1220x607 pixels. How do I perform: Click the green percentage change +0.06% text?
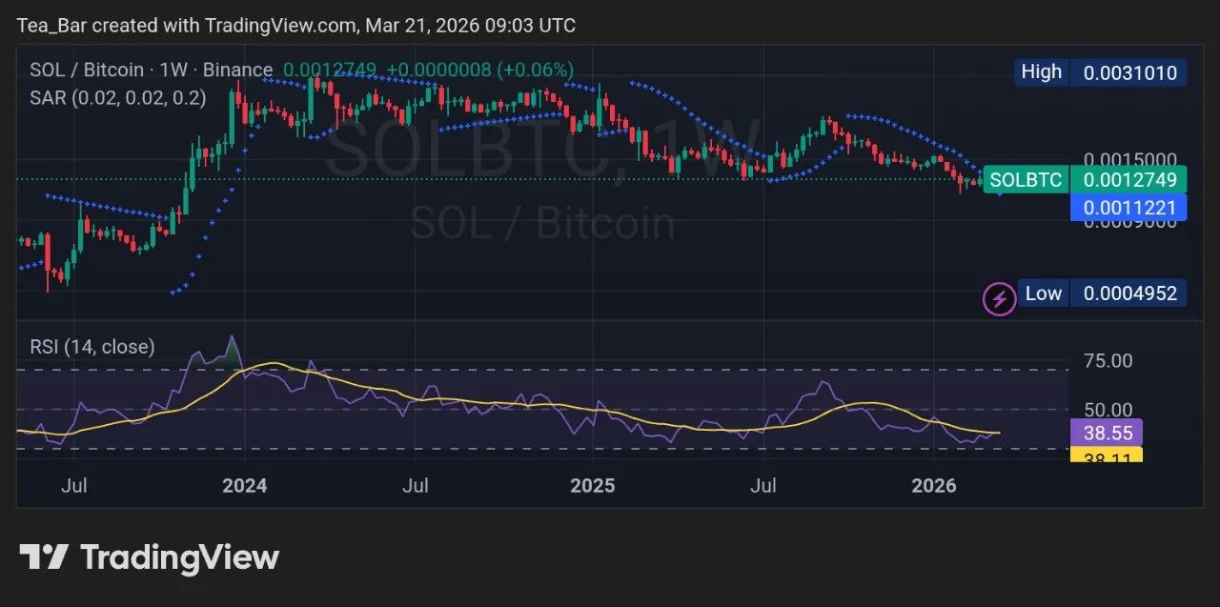pos(537,70)
